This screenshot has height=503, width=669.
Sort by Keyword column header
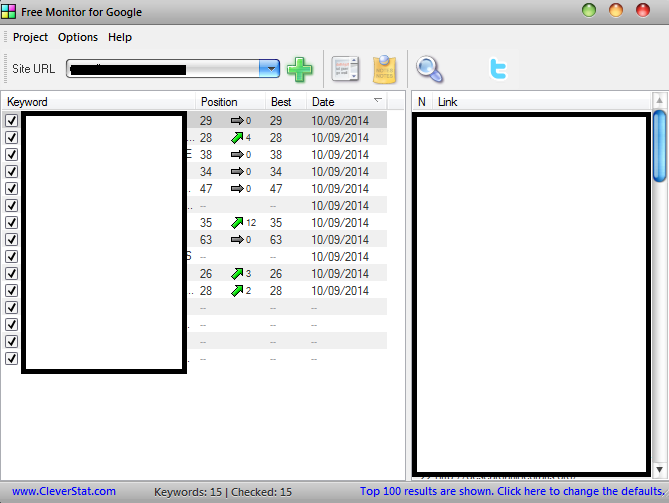(x=99, y=102)
